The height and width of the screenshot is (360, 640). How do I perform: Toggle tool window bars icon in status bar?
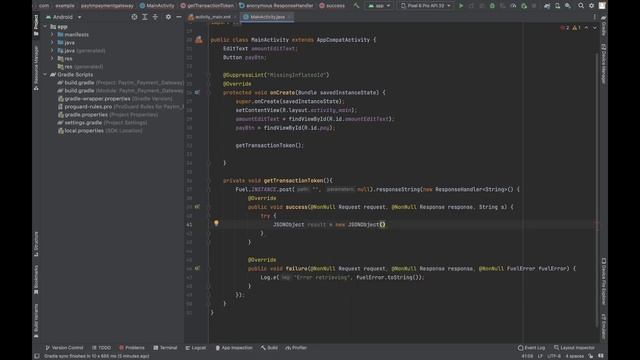37,356
